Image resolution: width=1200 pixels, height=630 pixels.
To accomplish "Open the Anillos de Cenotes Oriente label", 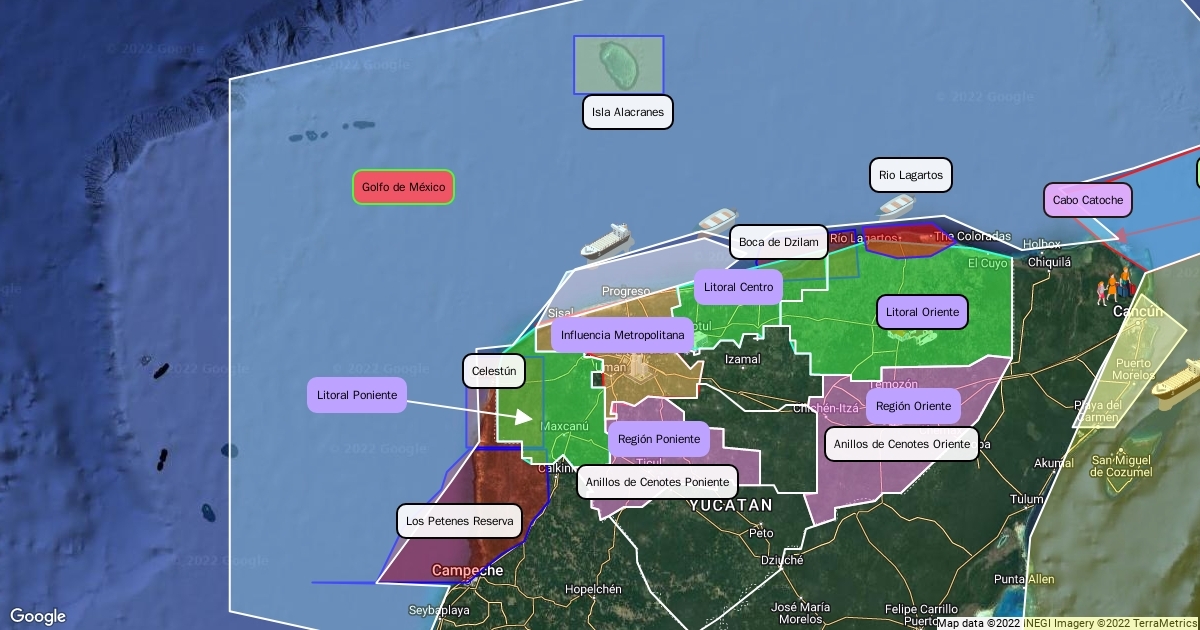I will (x=901, y=444).
